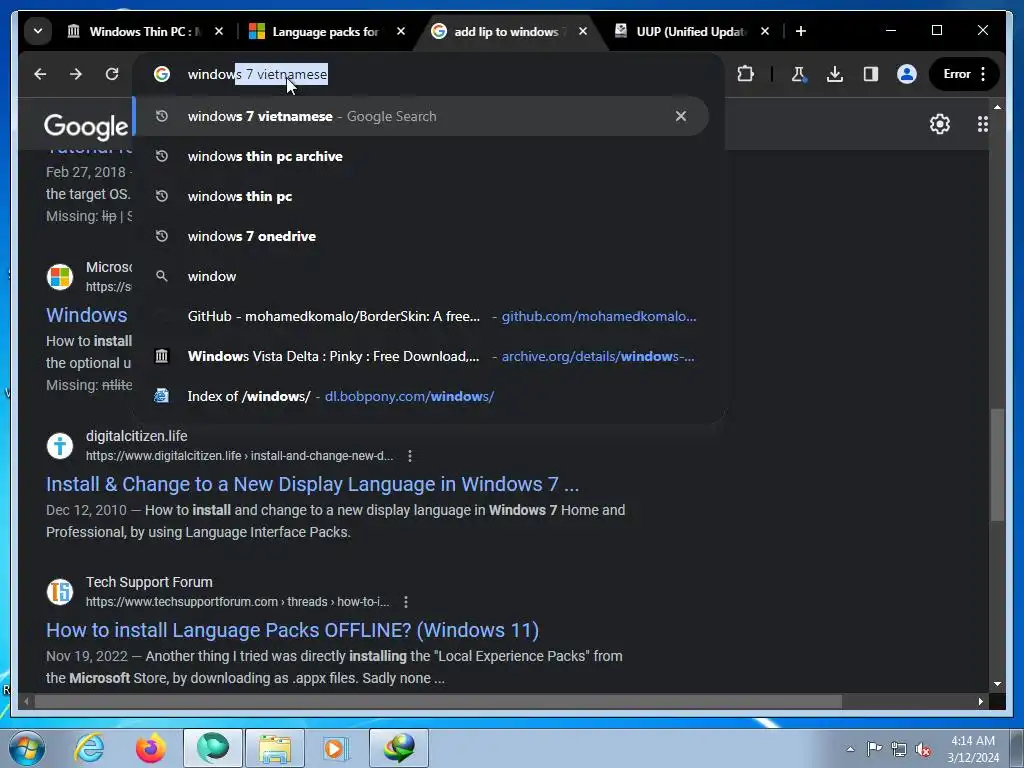Viewport: 1024px width, 768px height.
Task: Switch to the Language packs tab
Action: [x=327, y=31]
